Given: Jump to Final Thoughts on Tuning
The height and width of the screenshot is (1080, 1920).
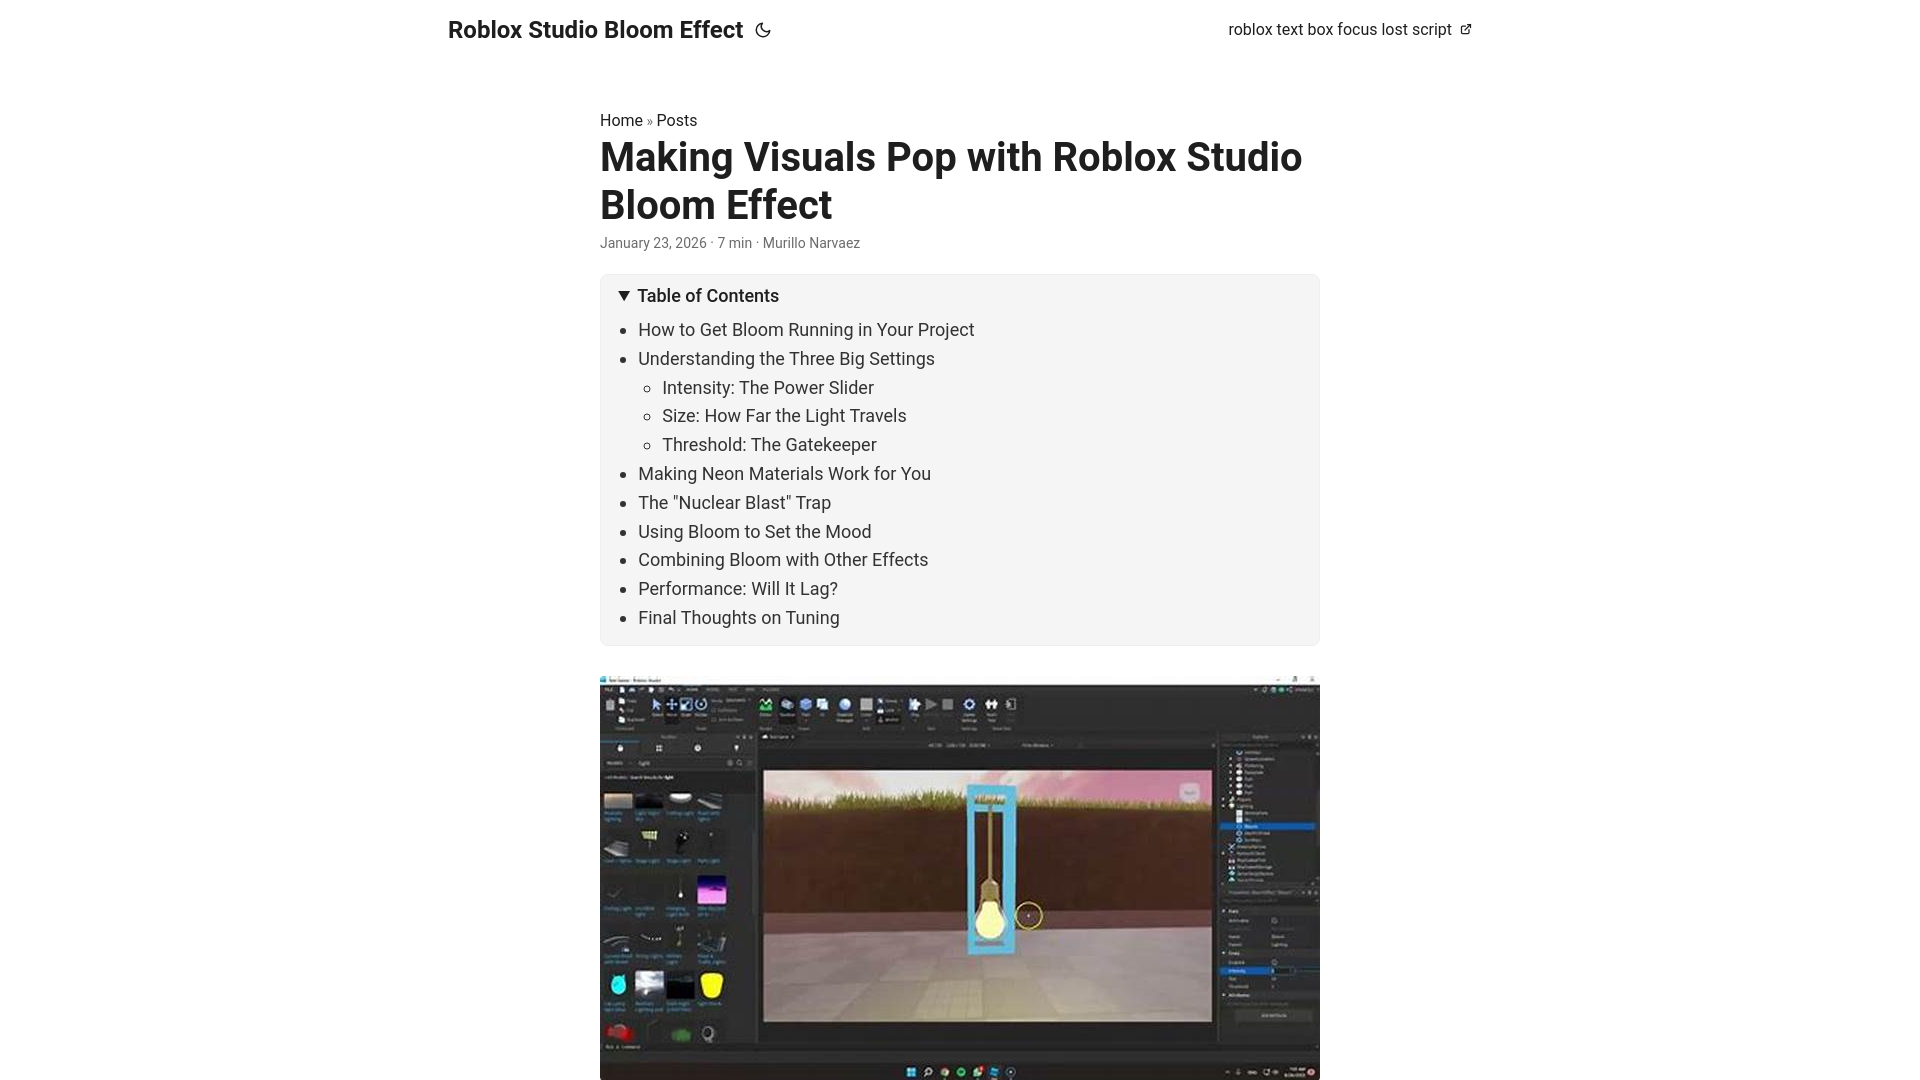Looking at the screenshot, I should point(739,618).
